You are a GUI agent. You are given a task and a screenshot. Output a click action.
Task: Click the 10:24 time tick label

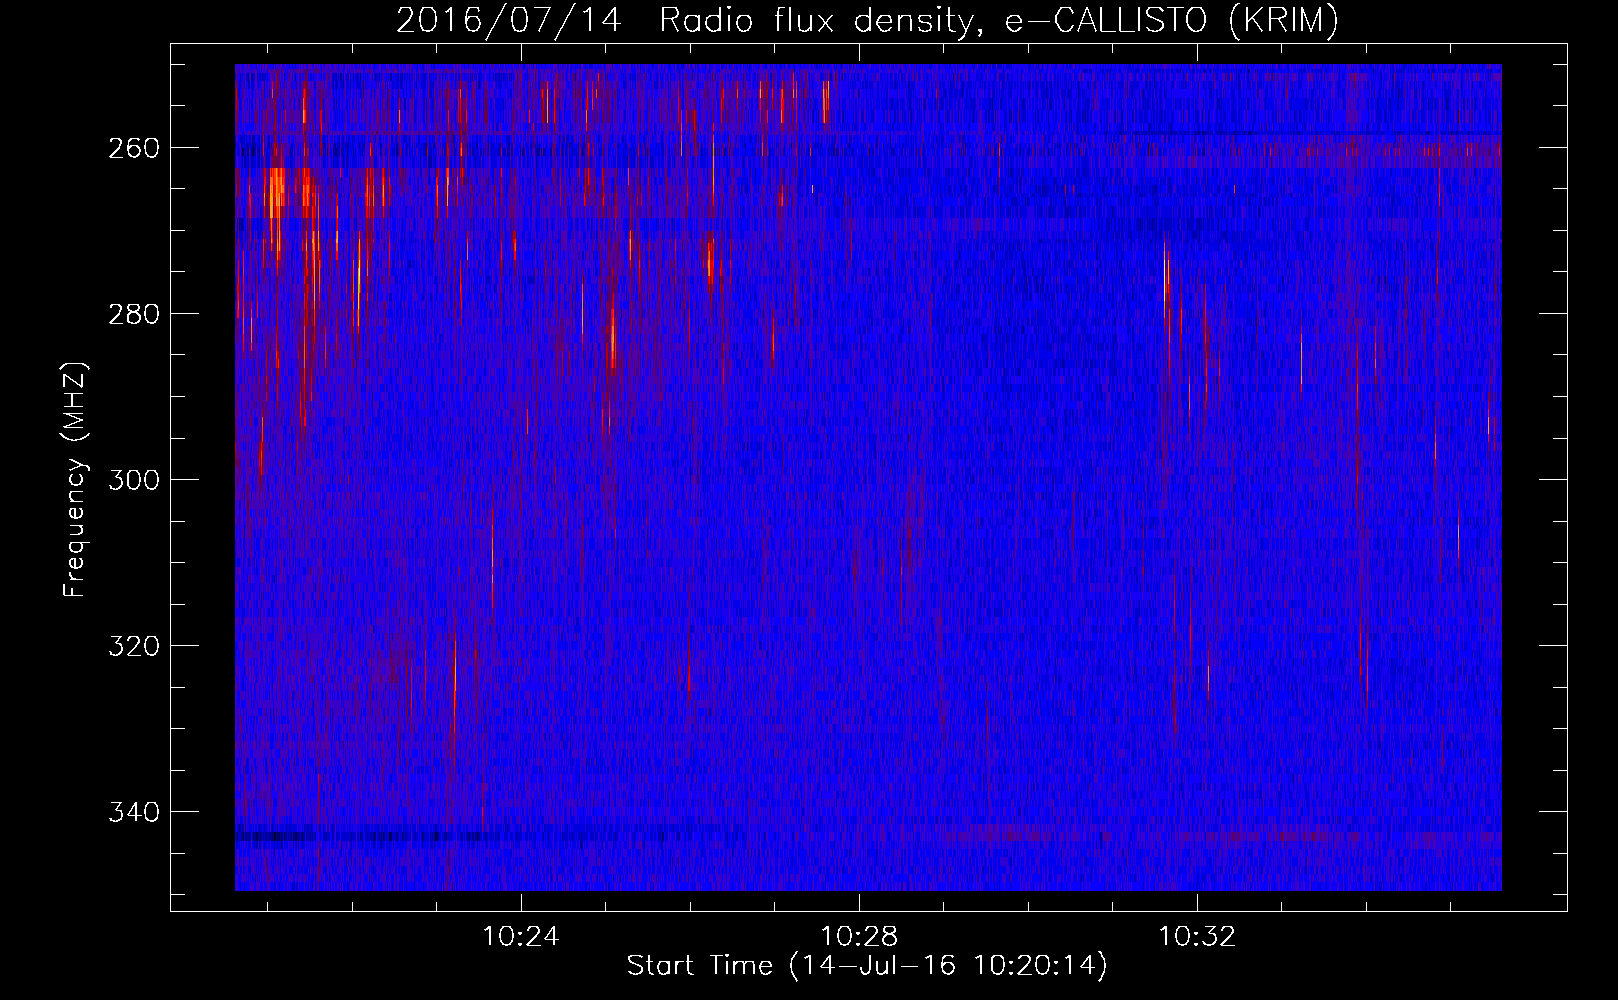click(x=521, y=937)
